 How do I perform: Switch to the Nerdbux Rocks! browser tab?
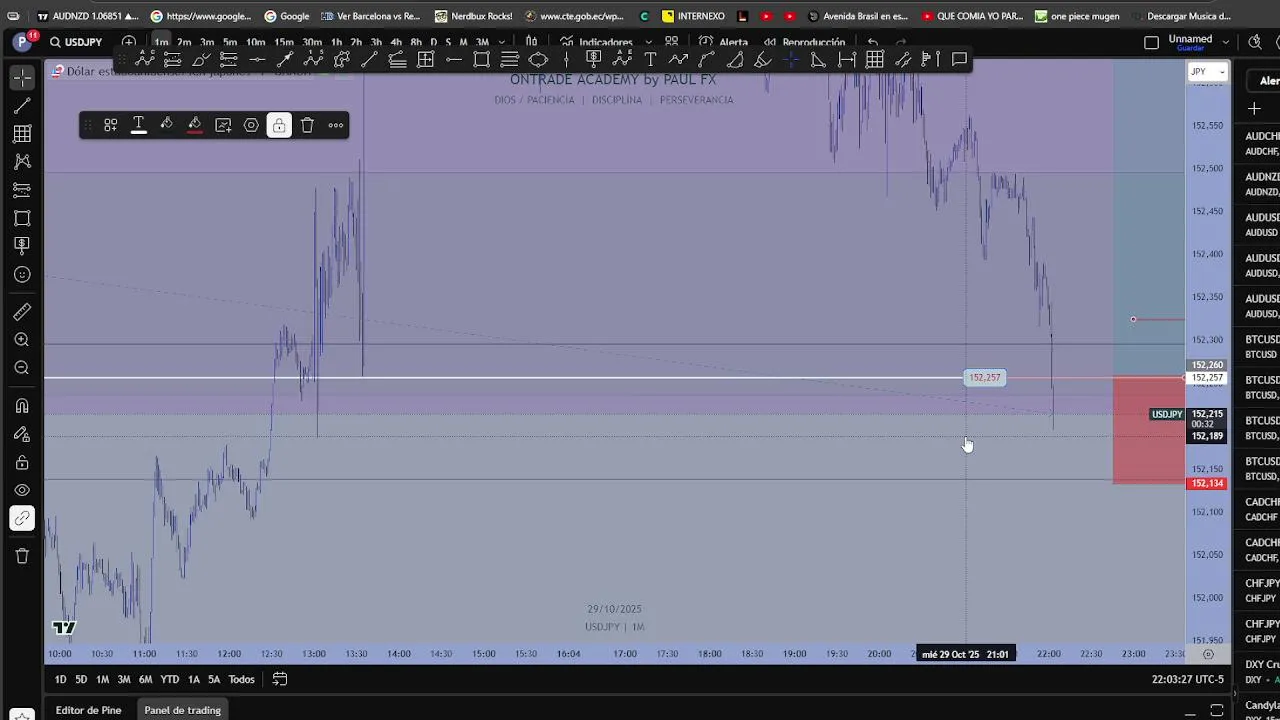[473, 16]
